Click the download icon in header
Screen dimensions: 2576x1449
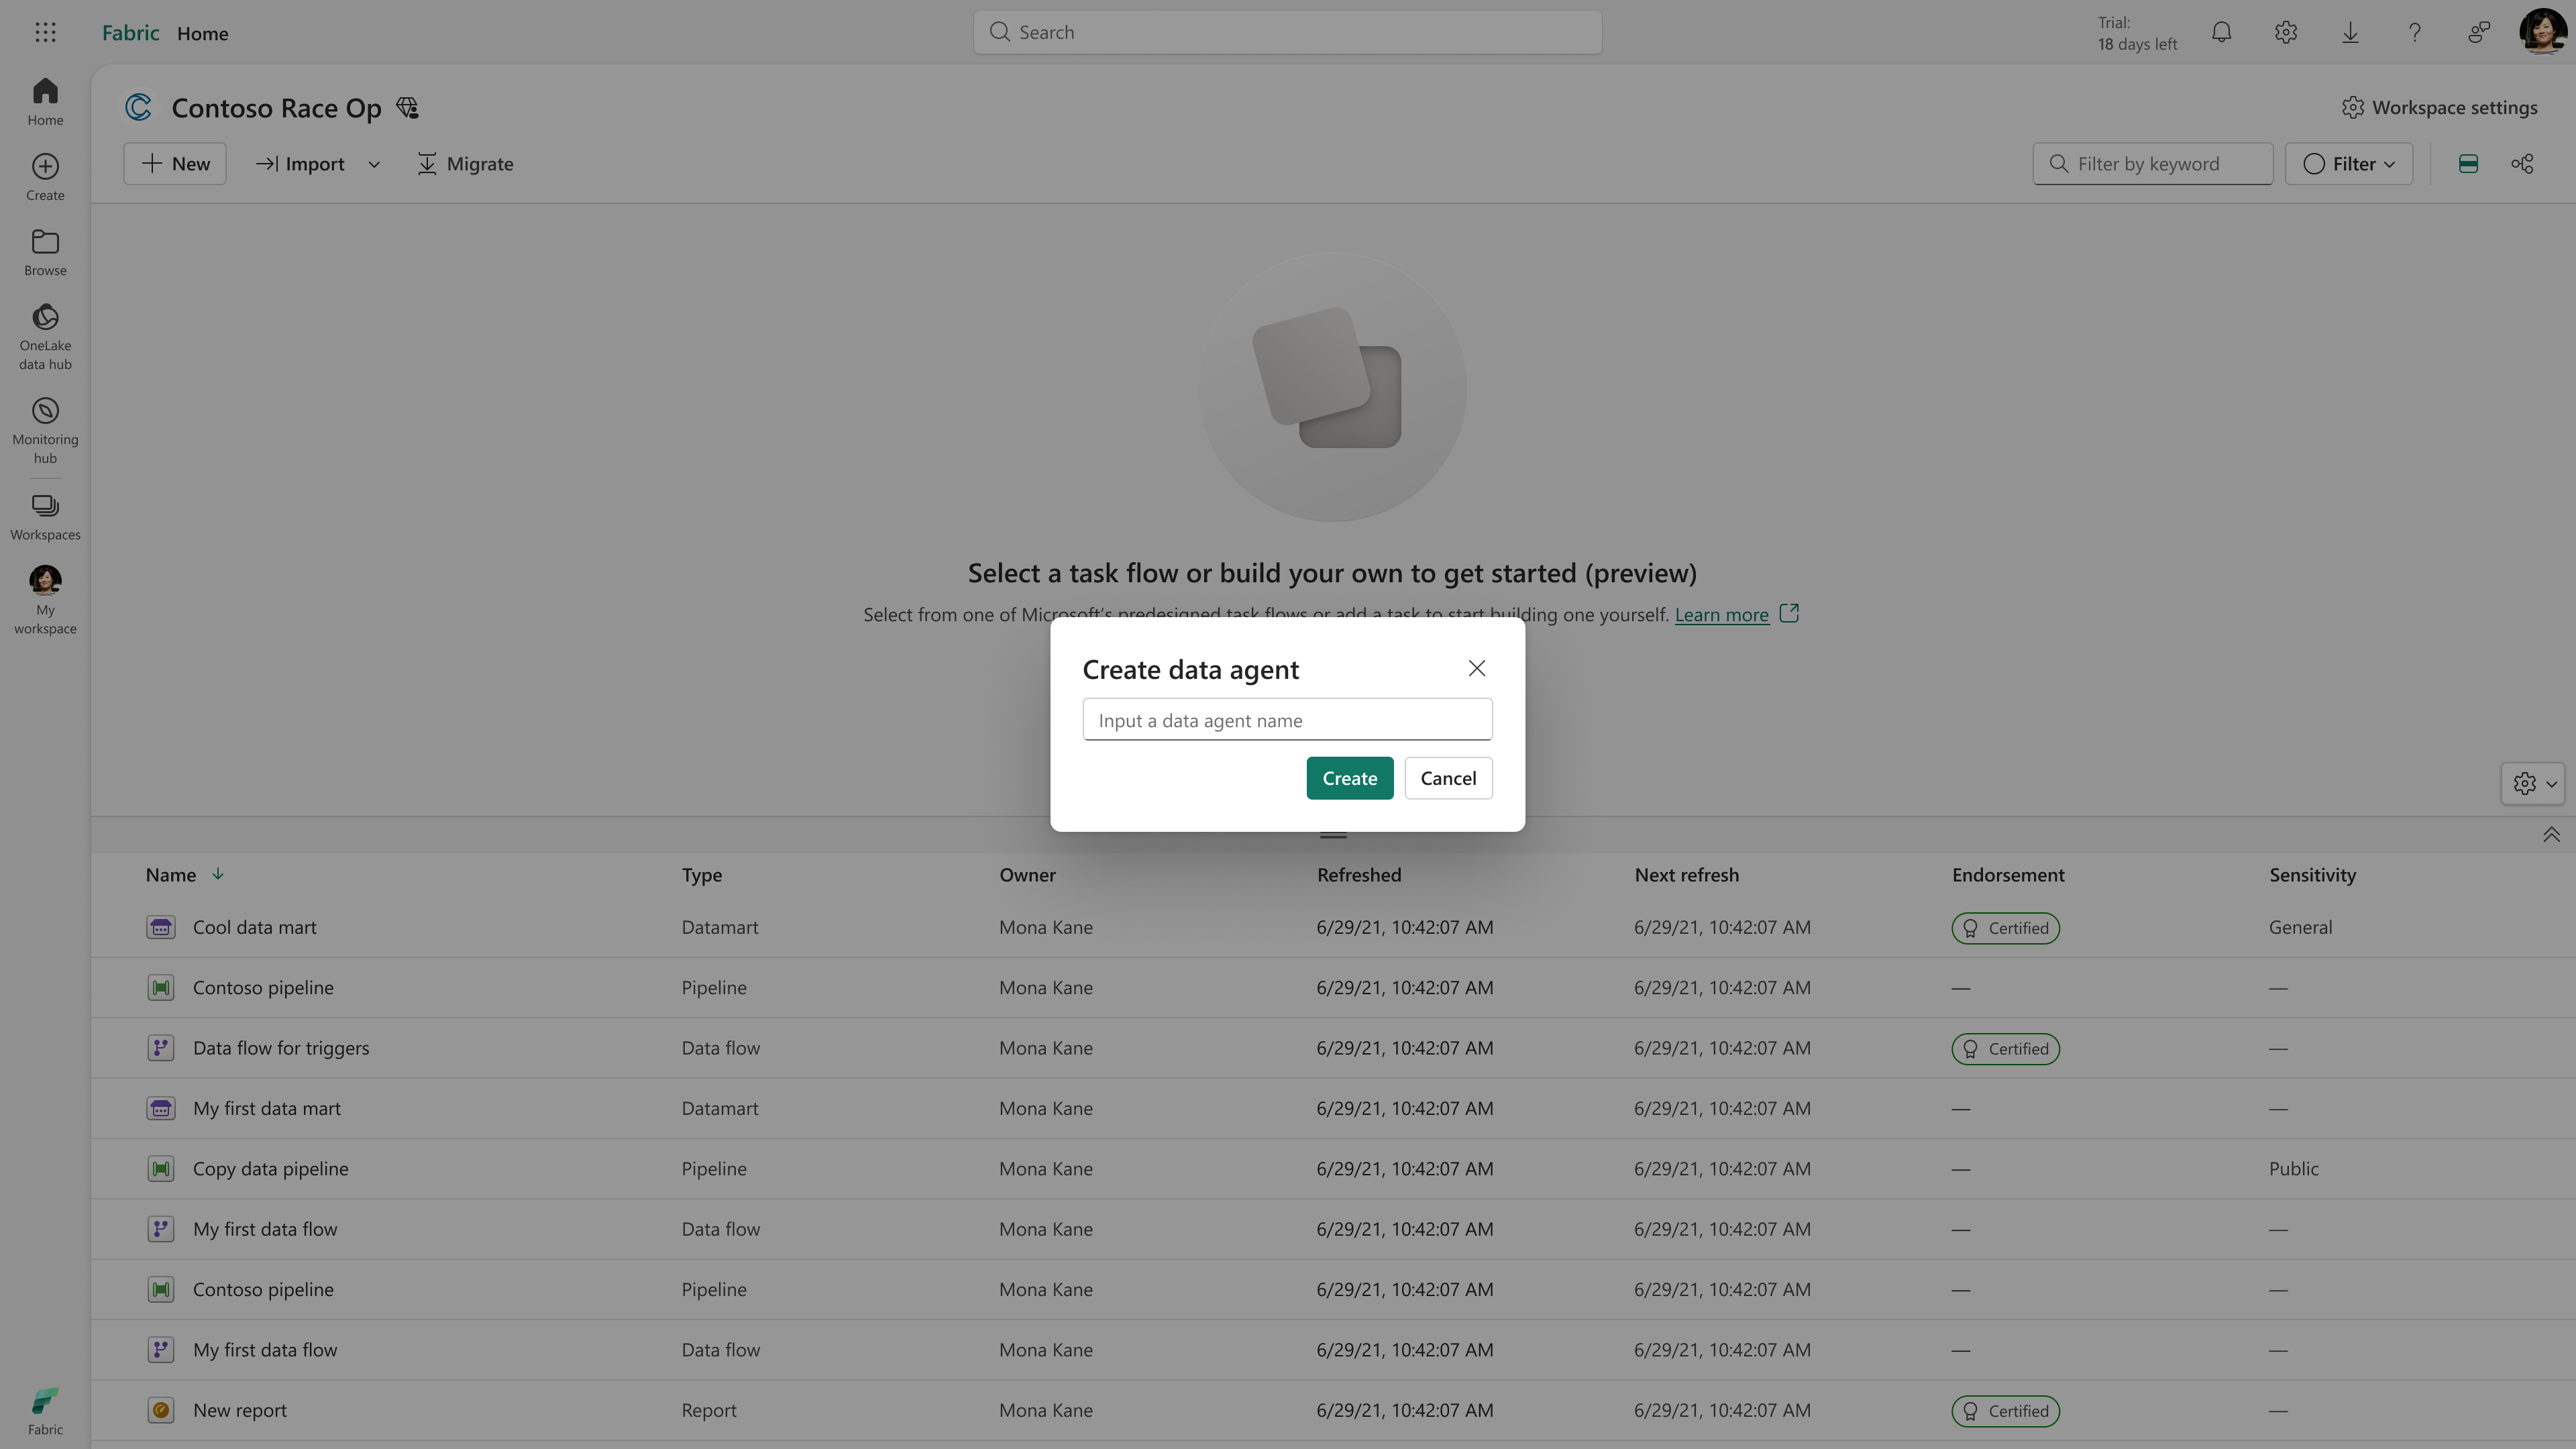point(2350,32)
